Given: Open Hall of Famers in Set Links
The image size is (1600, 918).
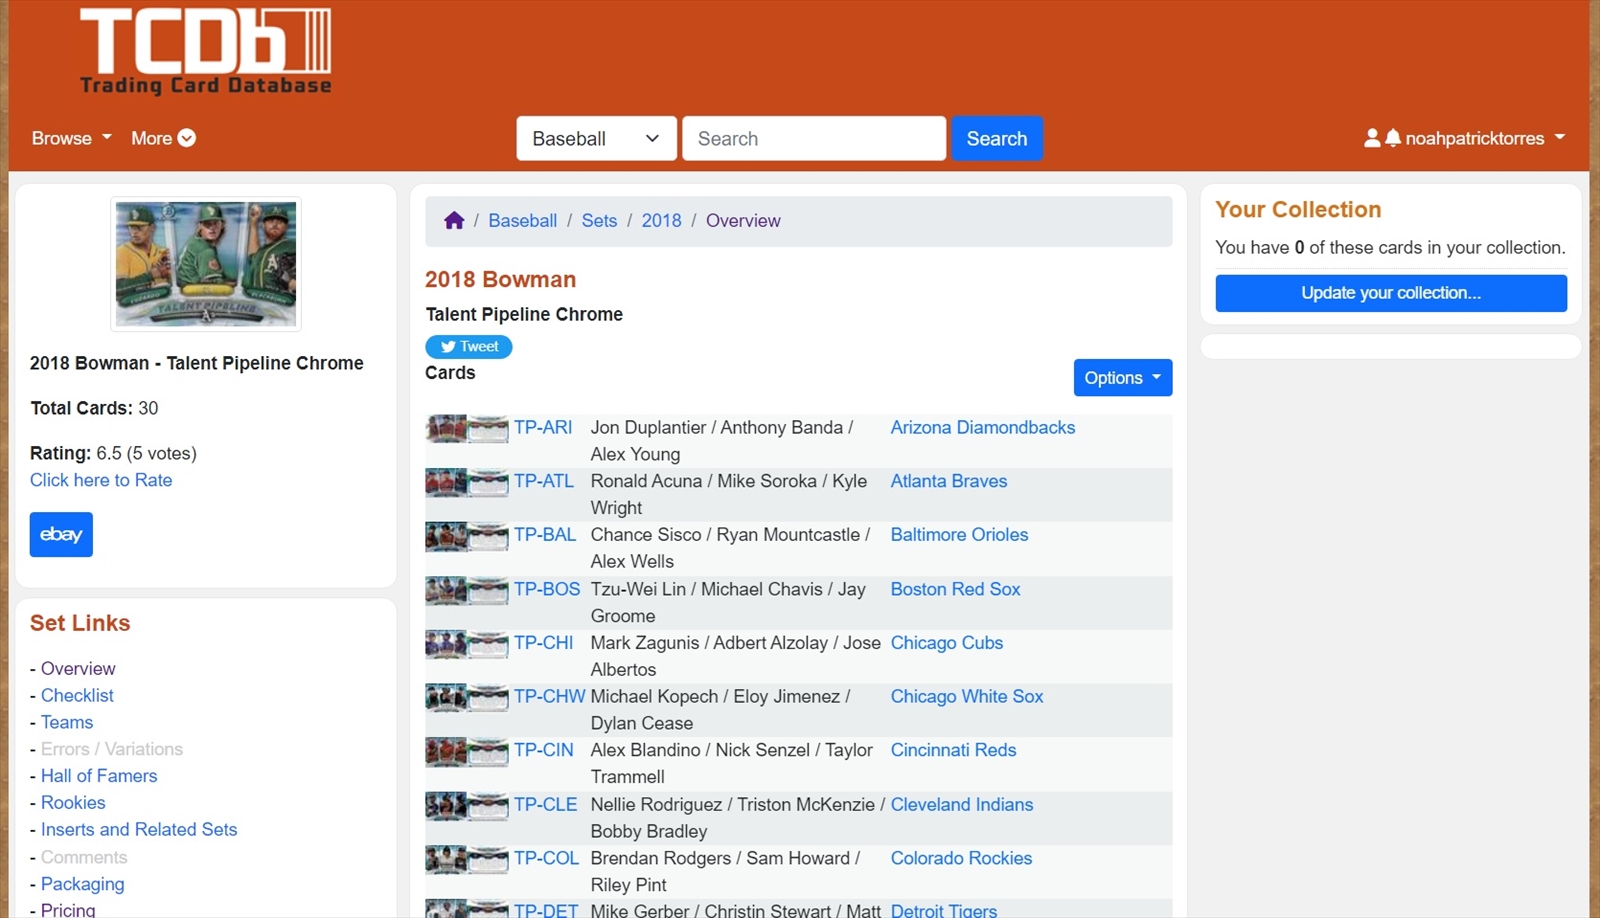Looking at the screenshot, I should tap(99, 776).
